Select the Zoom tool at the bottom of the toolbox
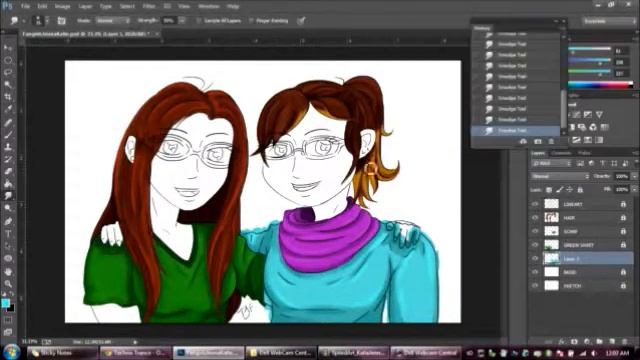The image size is (640, 360). point(8,284)
